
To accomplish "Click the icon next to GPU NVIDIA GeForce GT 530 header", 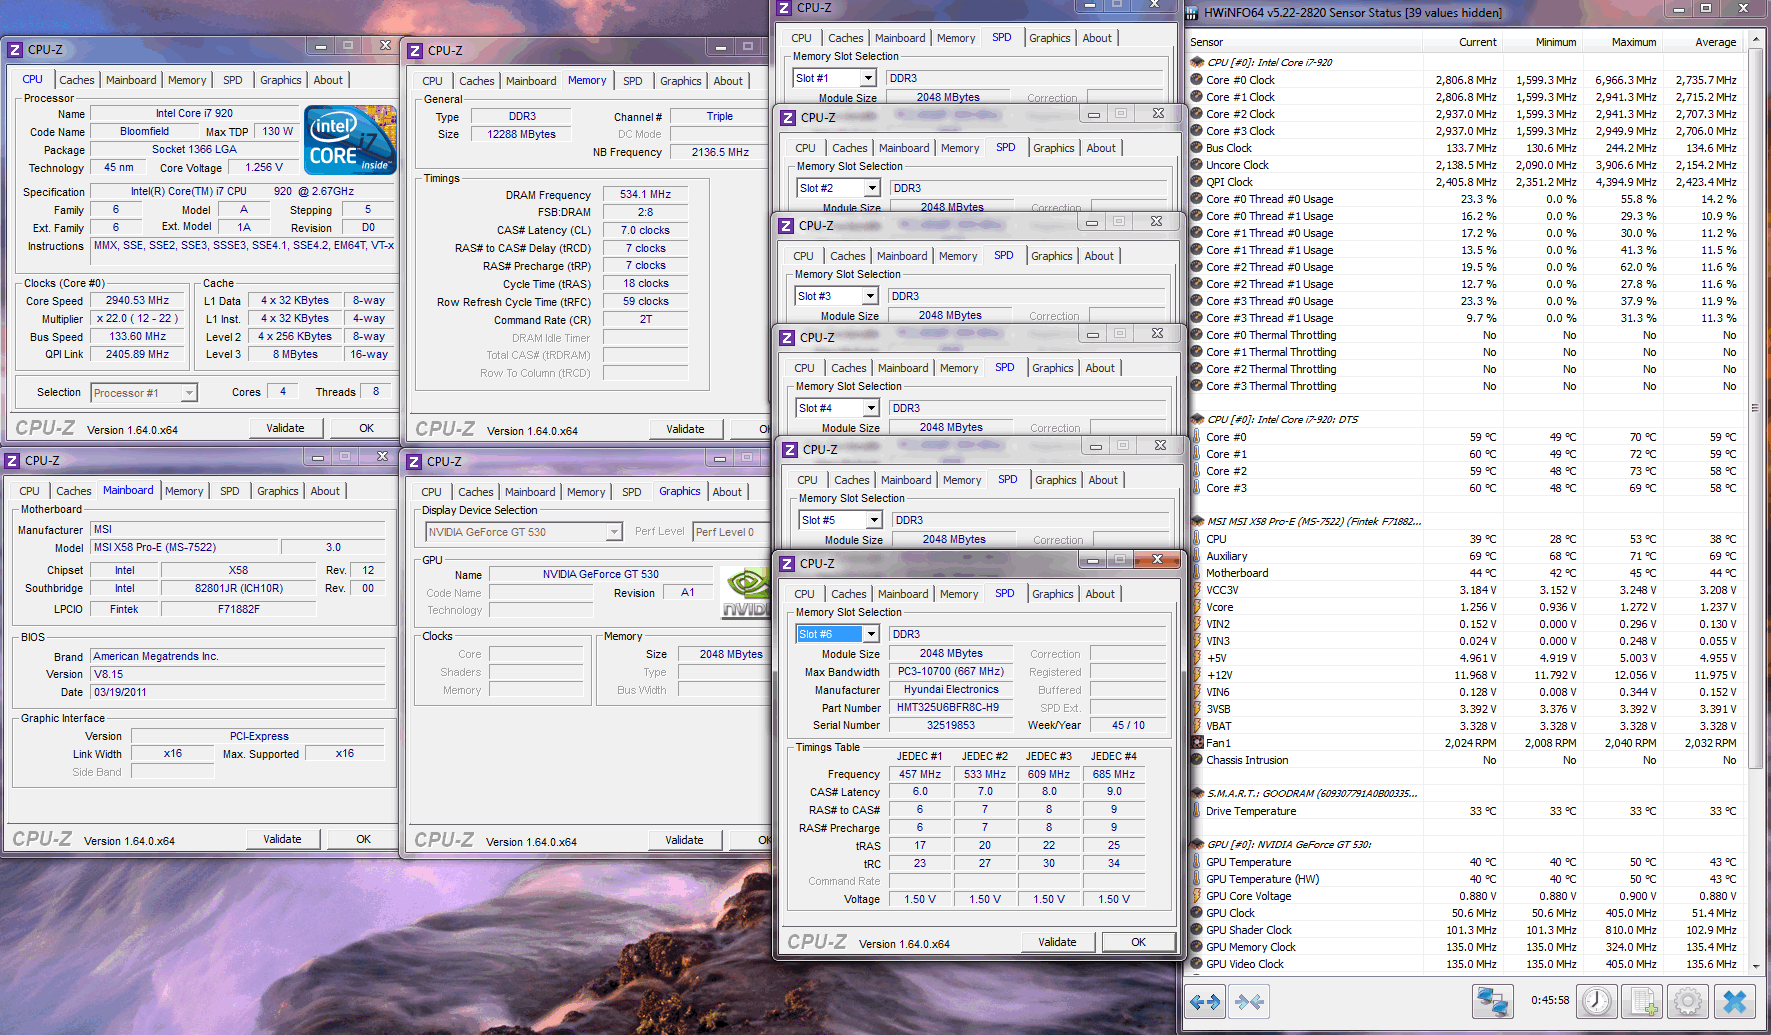I will click(1197, 844).
